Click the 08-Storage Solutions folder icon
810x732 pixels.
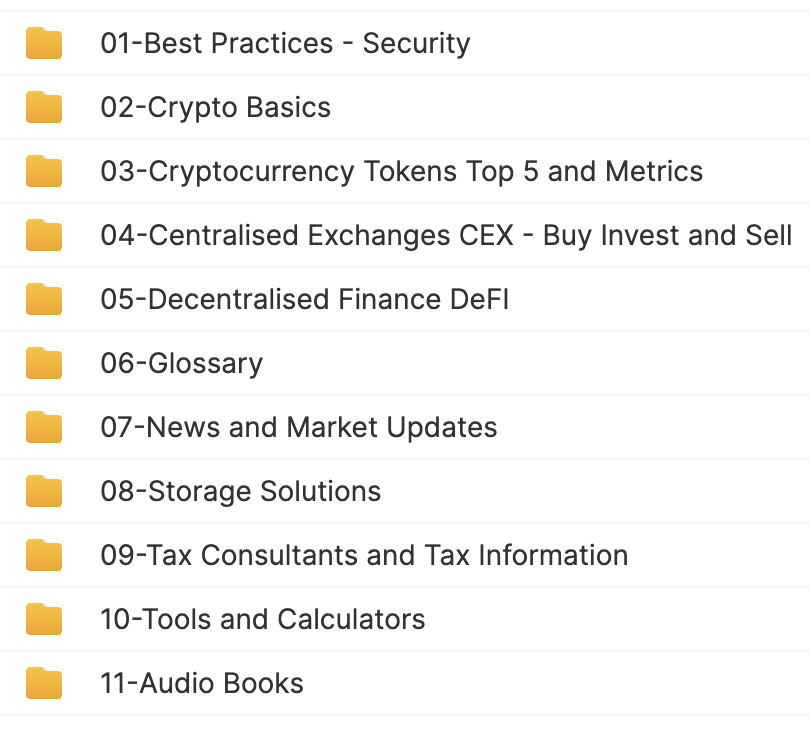[44, 492]
